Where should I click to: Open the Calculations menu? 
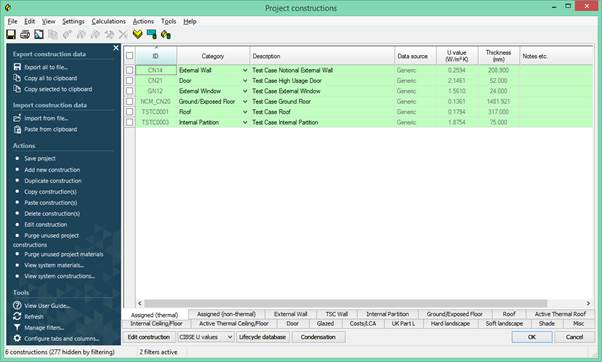click(x=108, y=21)
